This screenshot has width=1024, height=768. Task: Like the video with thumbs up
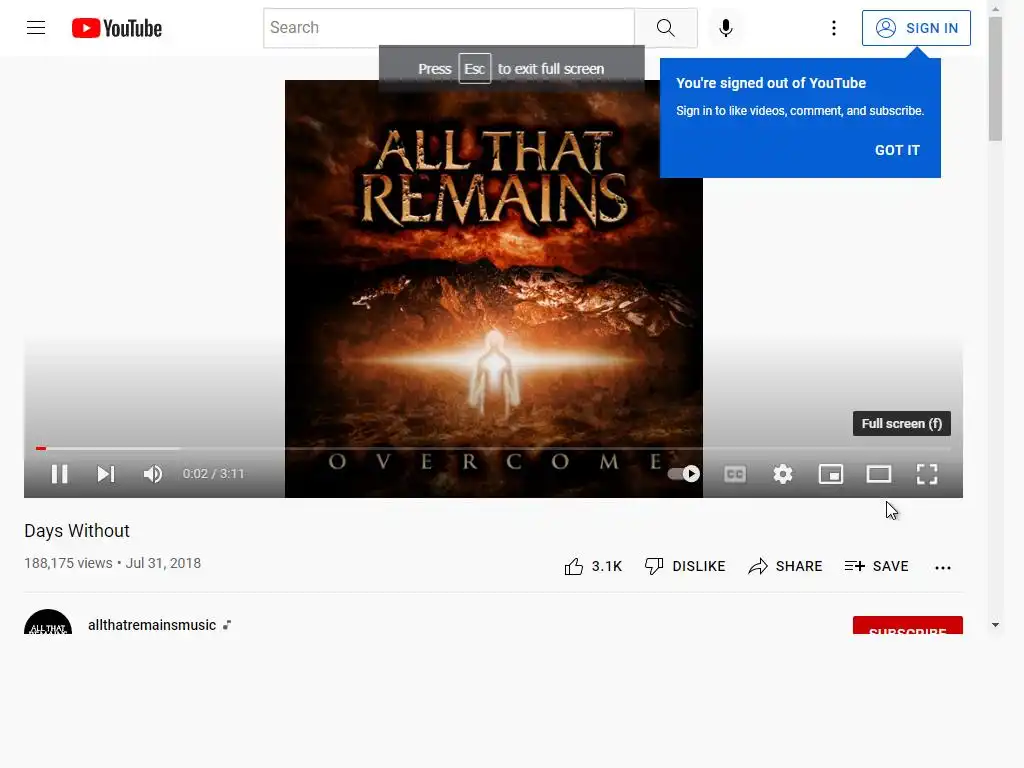coord(593,566)
